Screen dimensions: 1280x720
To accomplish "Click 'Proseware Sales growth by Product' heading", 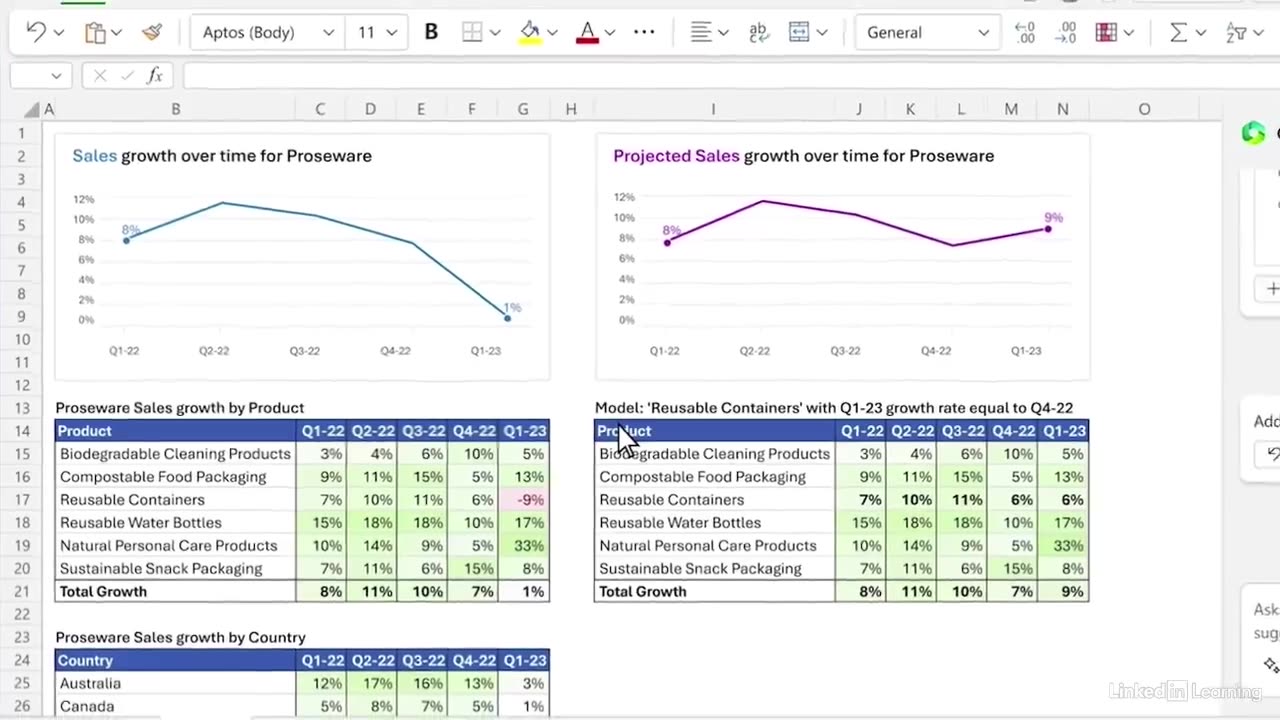I will pos(180,408).
